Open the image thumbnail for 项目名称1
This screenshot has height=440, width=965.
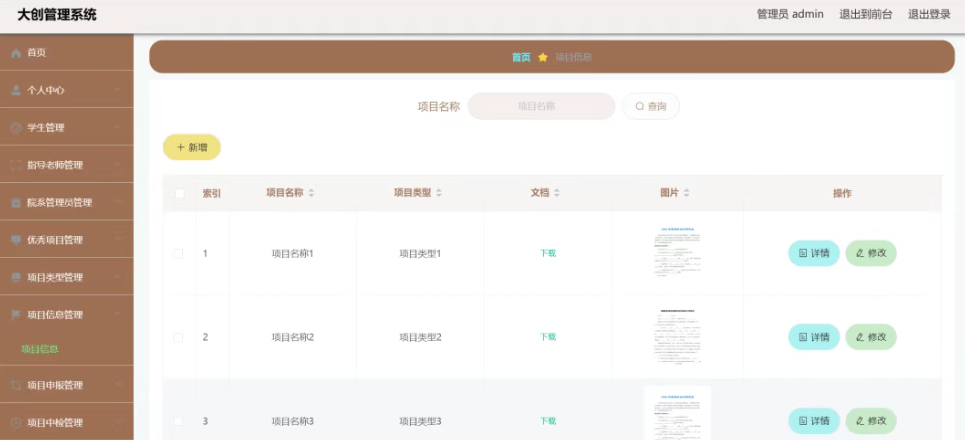pos(677,254)
